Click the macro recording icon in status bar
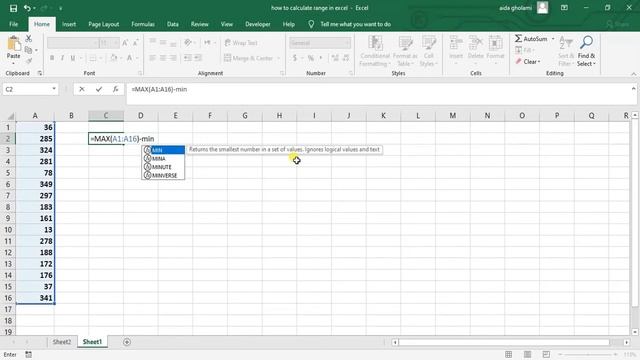 click(29, 354)
